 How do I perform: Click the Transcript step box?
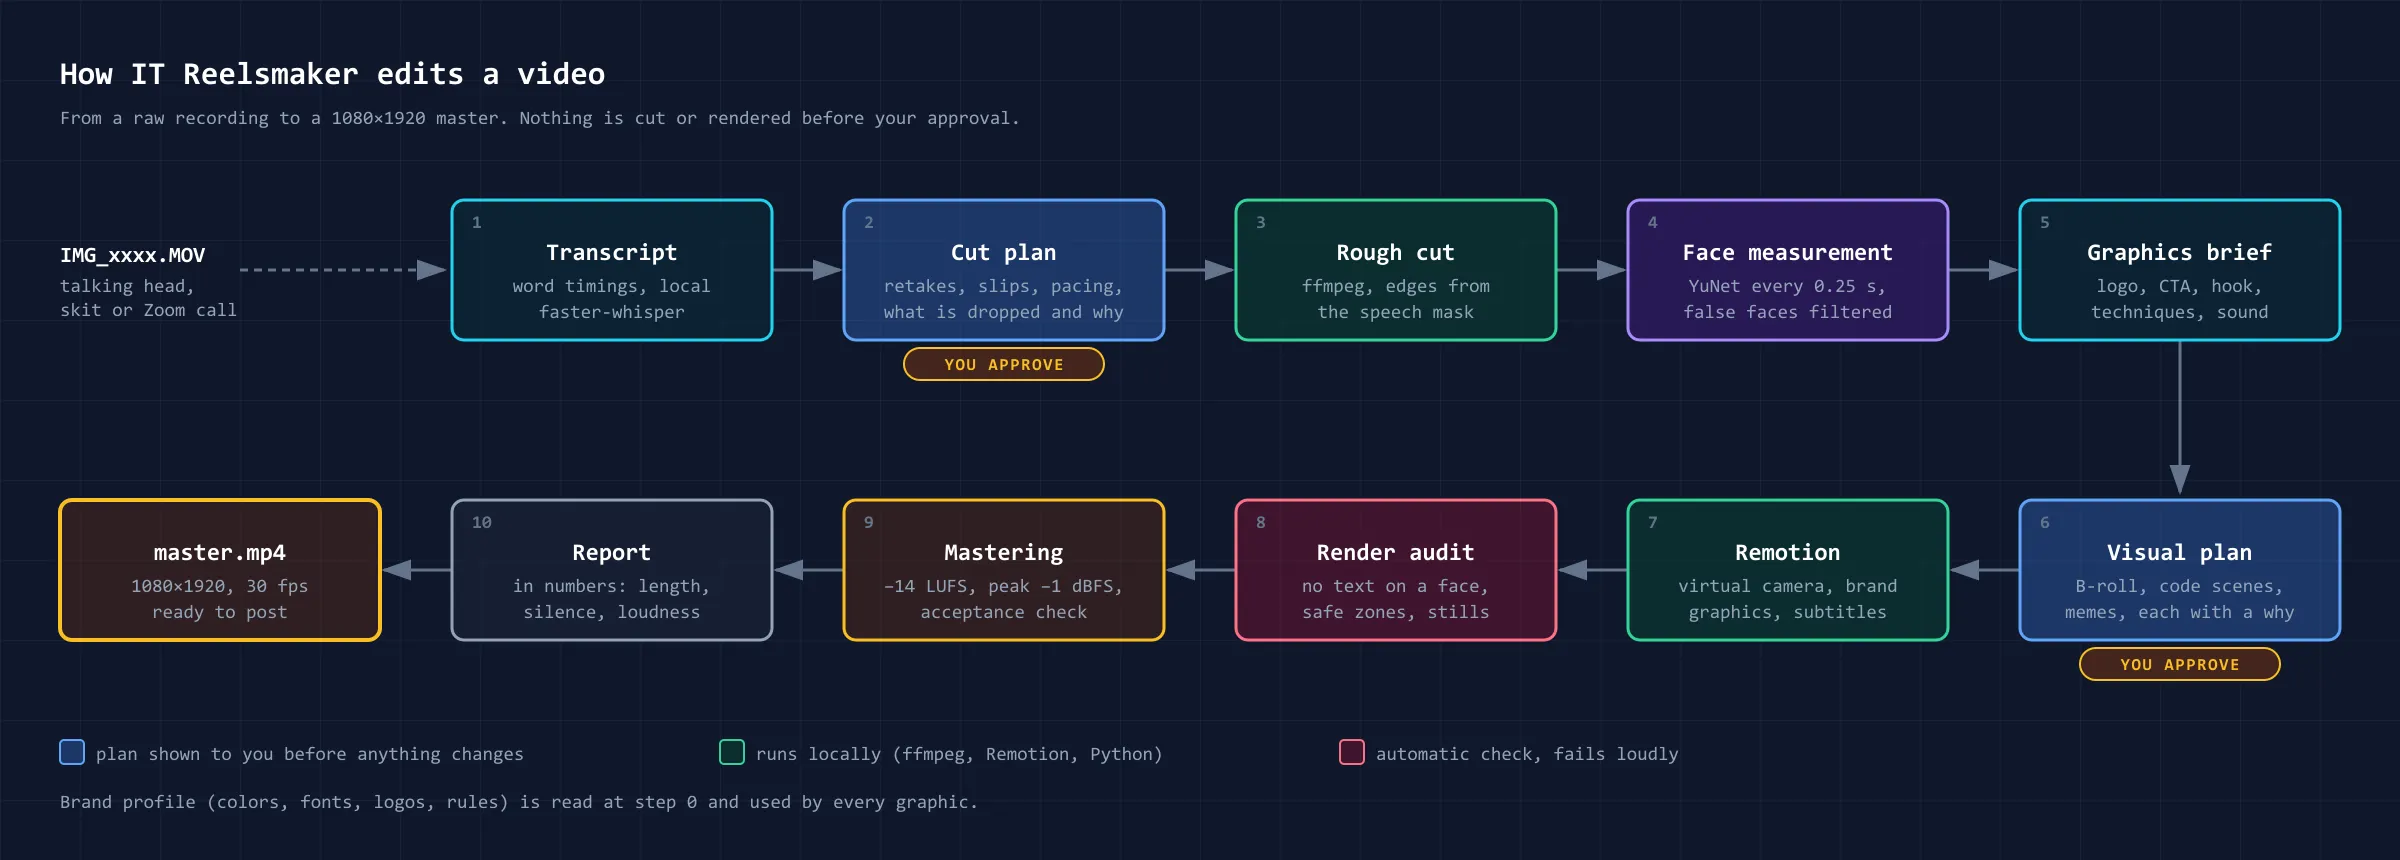click(612, 270)
